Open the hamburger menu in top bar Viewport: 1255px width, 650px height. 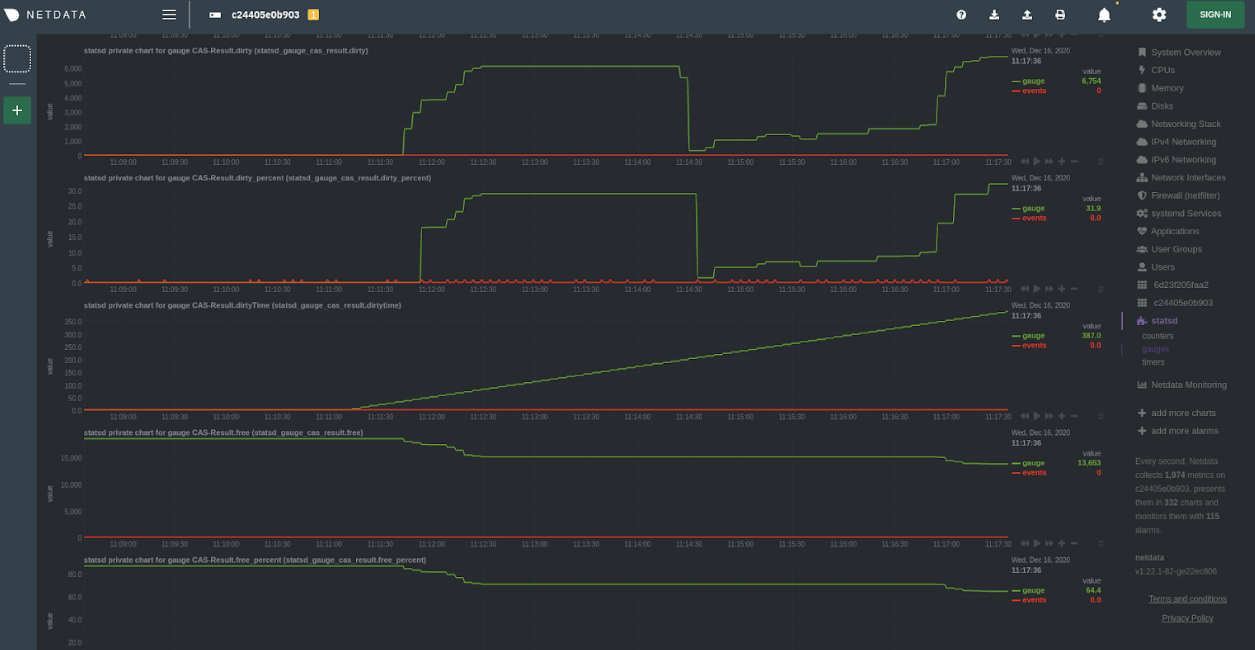(169, 15)
